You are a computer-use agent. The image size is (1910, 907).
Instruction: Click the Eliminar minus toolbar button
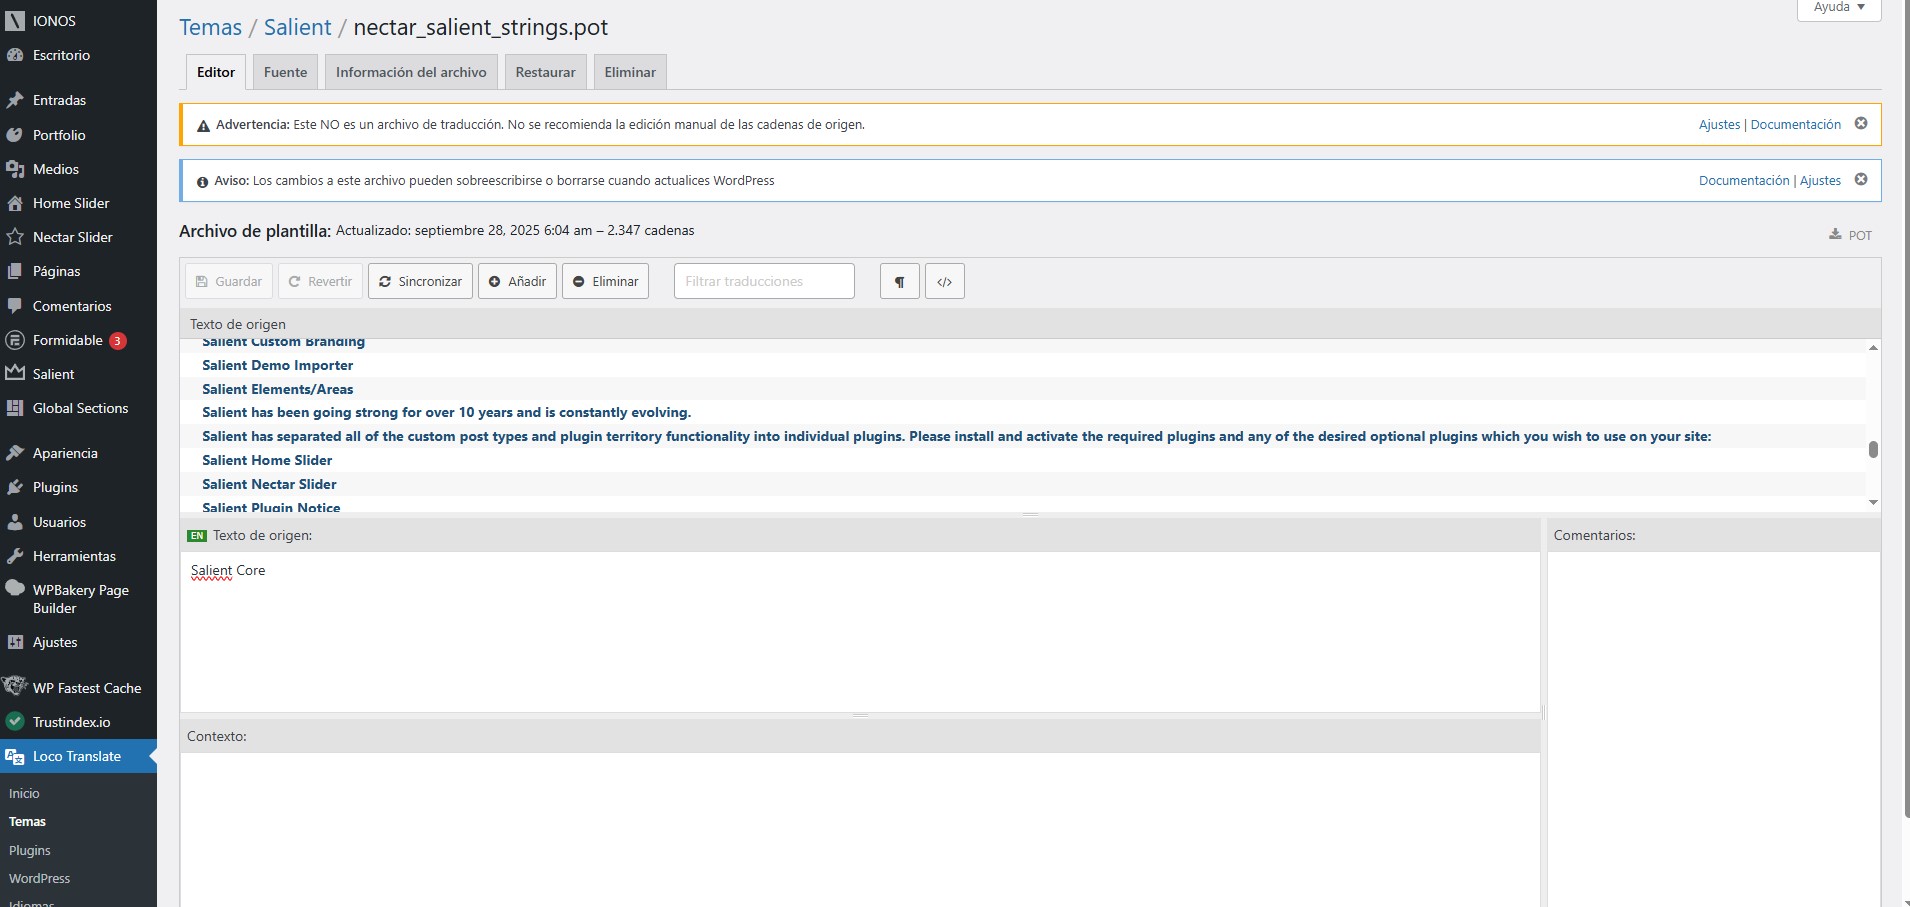coord(605,281)
